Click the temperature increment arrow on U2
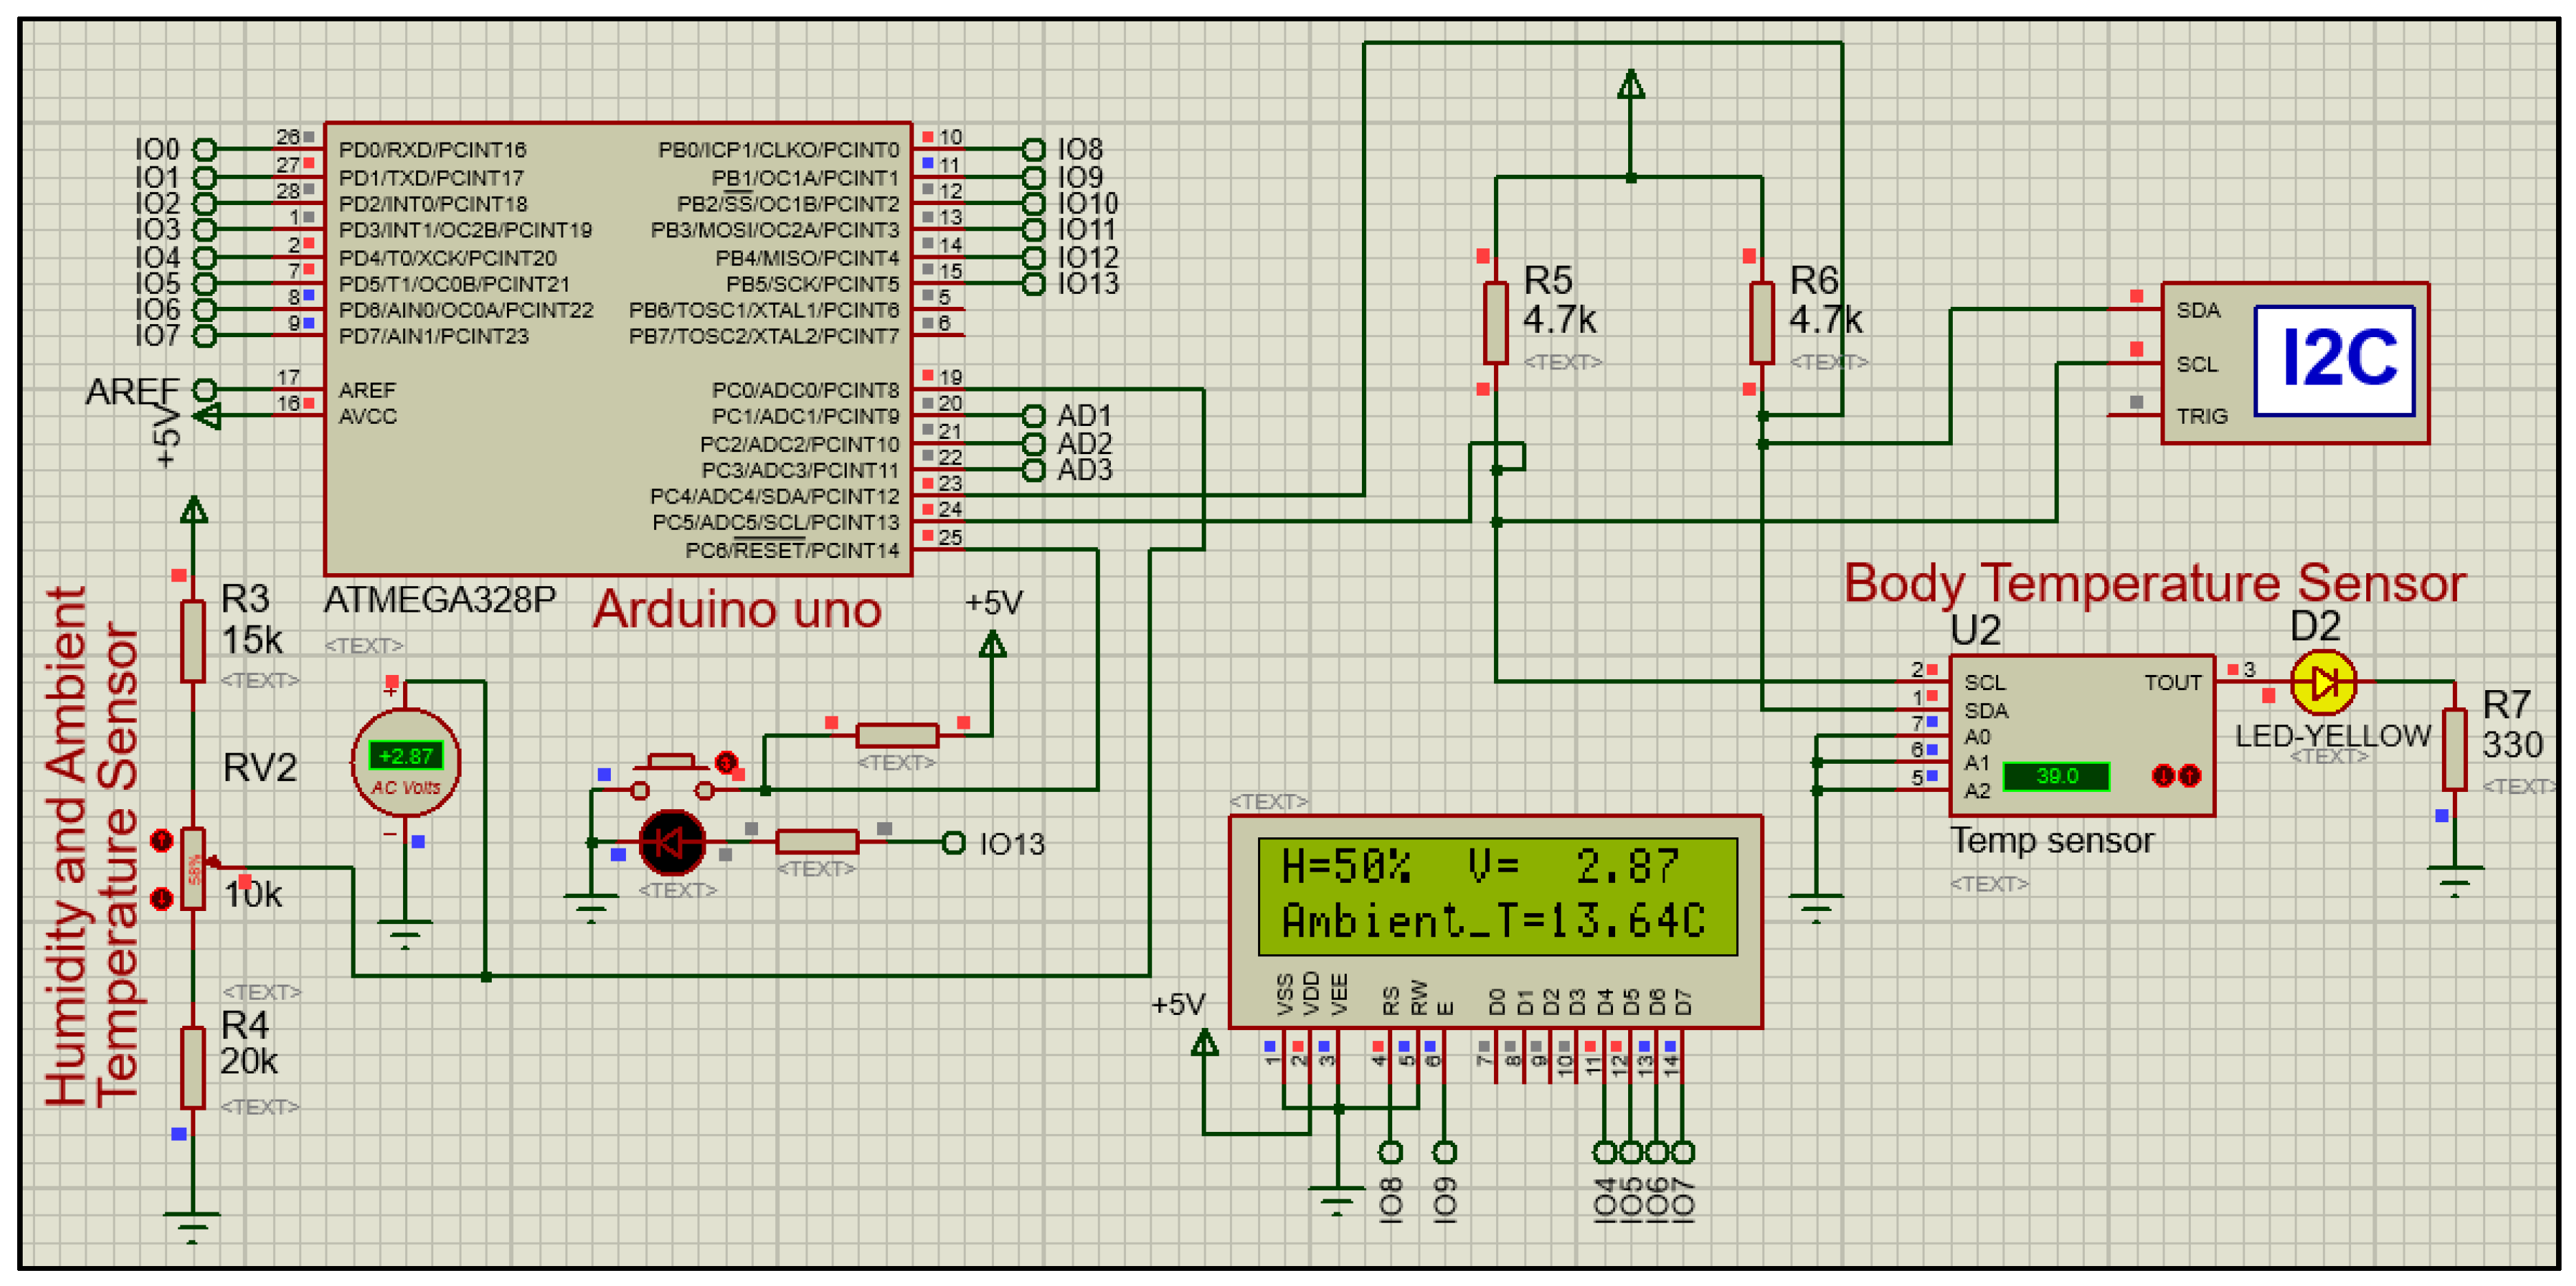 2190,777
